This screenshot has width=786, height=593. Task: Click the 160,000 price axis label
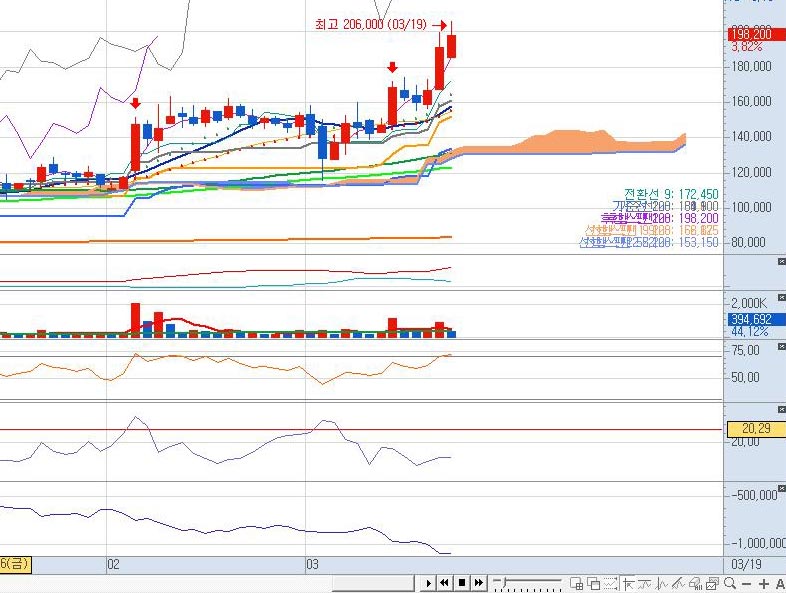pyautogui.click(x=751, y=102)
